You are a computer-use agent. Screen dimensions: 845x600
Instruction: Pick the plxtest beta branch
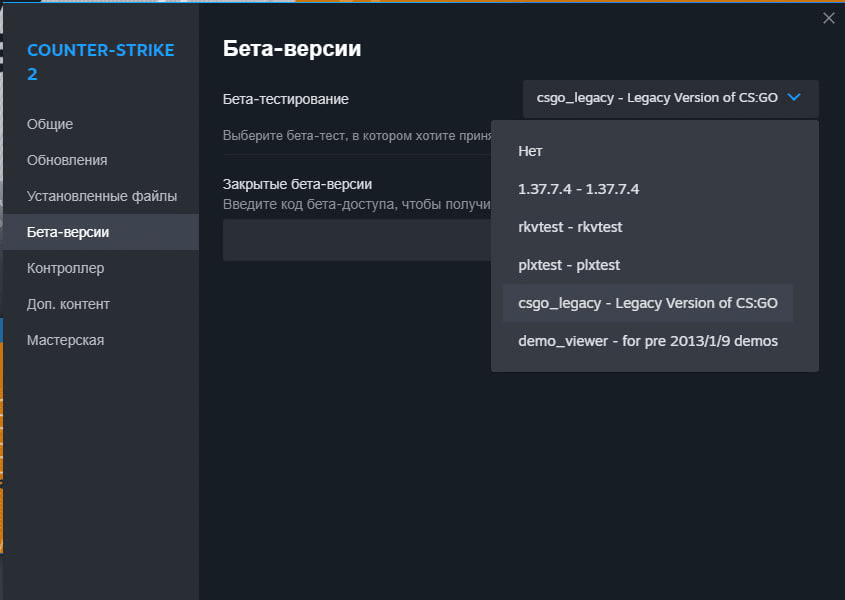(569, 265)
